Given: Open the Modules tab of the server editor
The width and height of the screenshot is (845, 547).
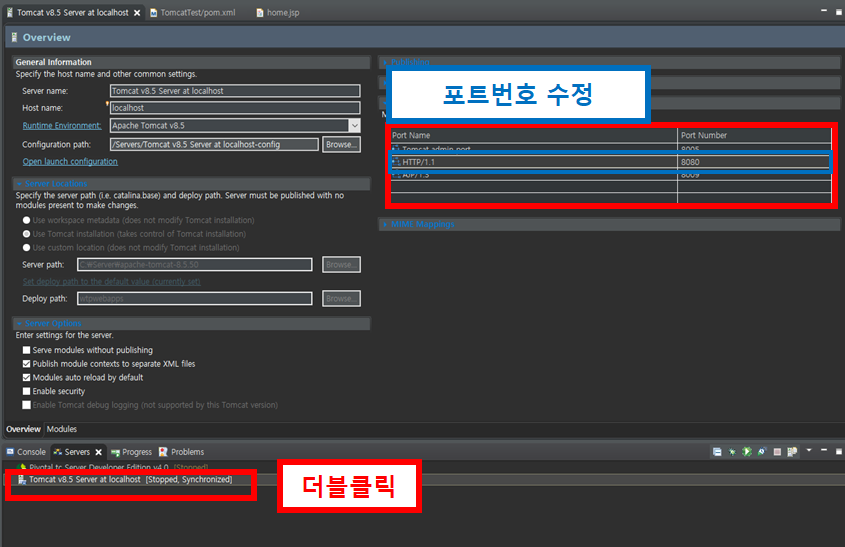Looking at the screenshot, I should click(x=61, y=429).
